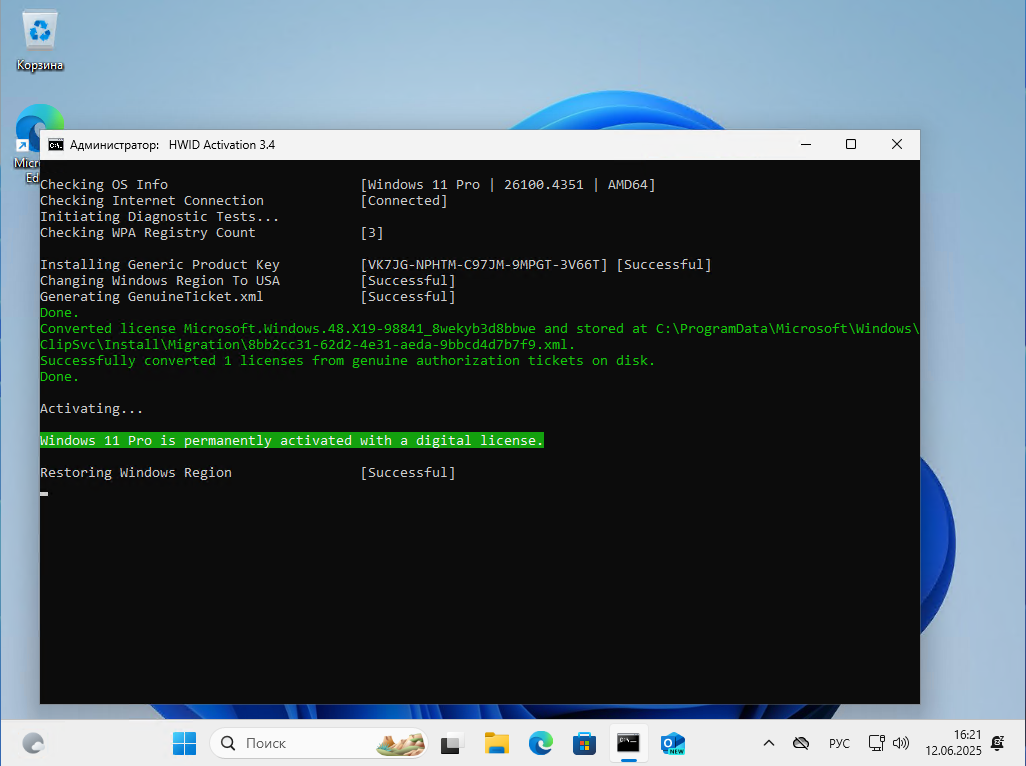The height and width of the screenshot is (766, 1026).
Task: Launch File Explorer from taskbar
Action: [x=497, y=743]
